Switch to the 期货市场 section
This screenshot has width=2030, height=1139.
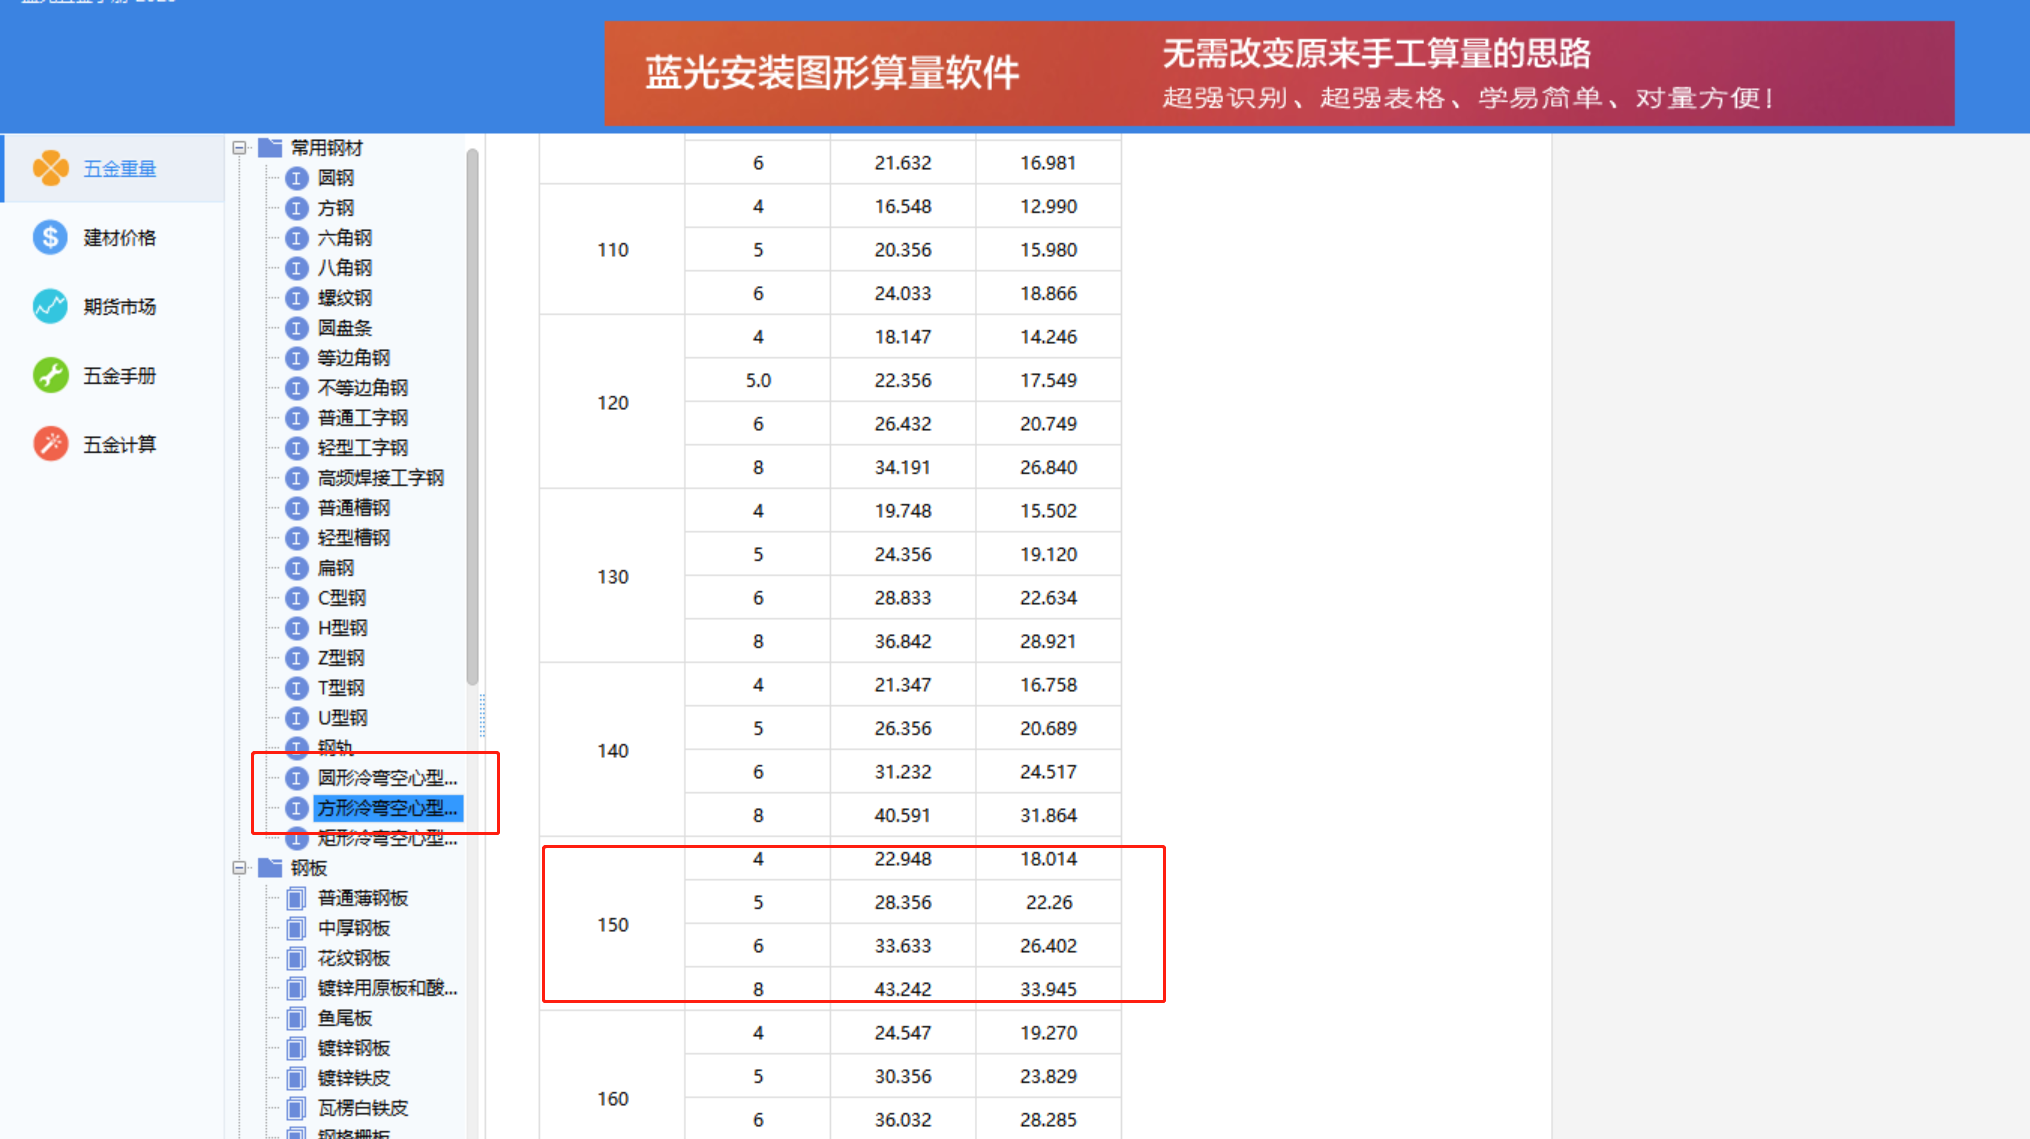pyautogui.click(x=120, y=307)
